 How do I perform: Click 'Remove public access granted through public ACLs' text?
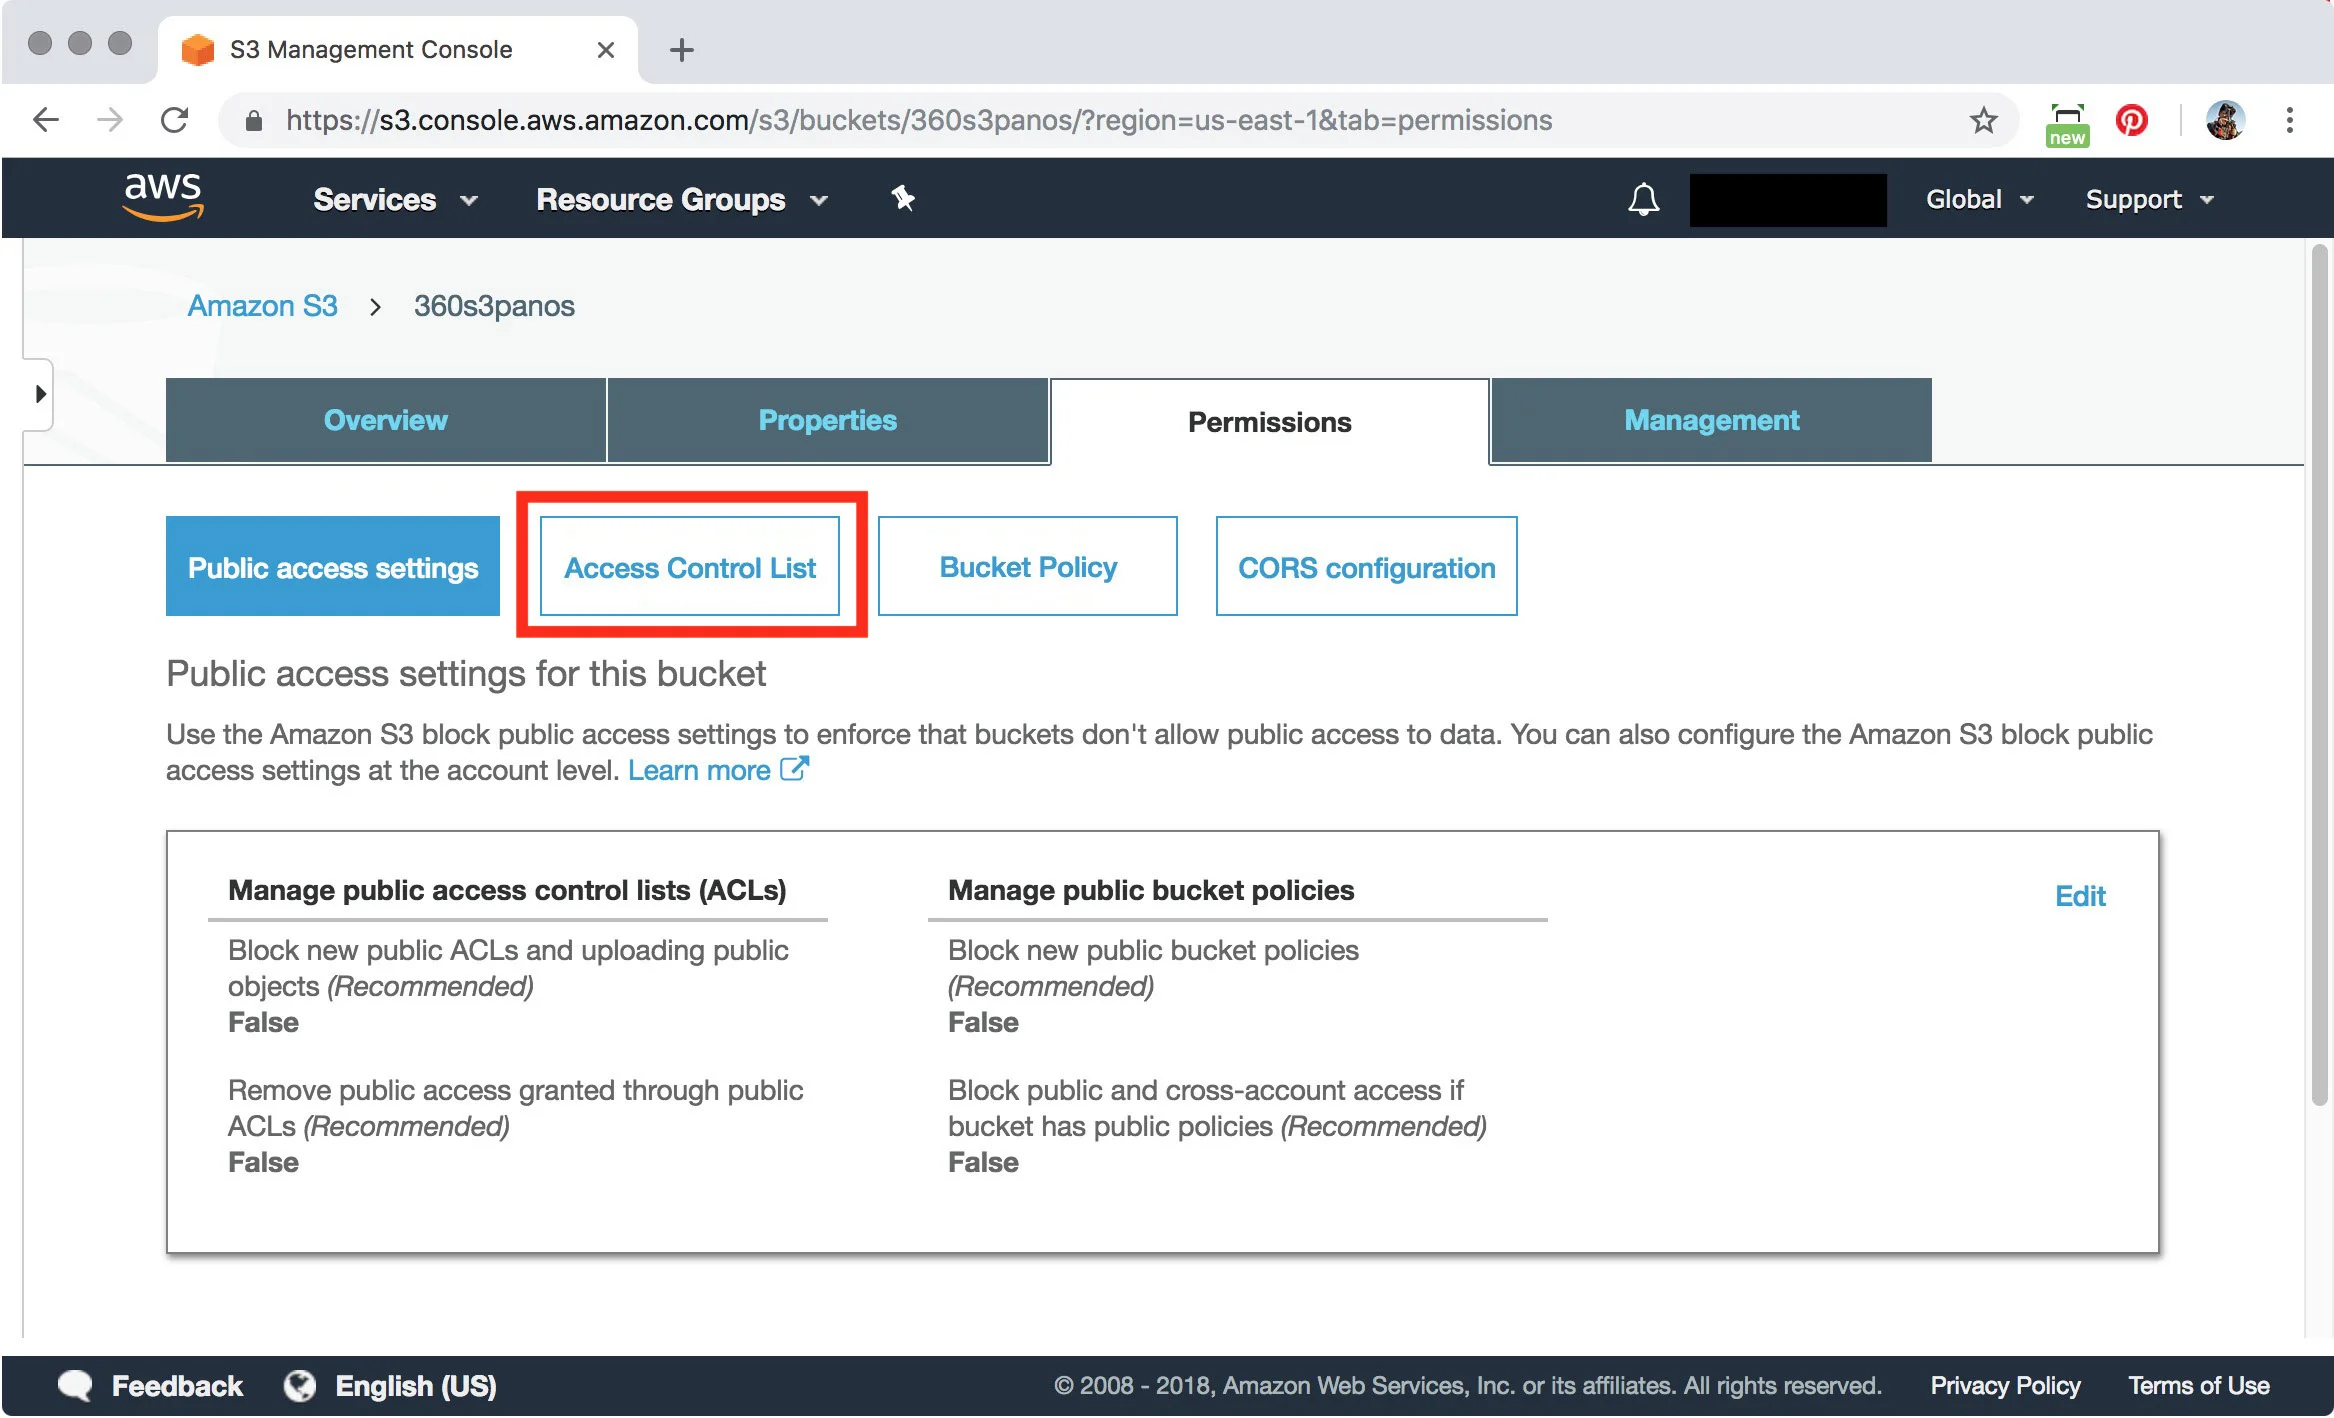pos(516,1108)
